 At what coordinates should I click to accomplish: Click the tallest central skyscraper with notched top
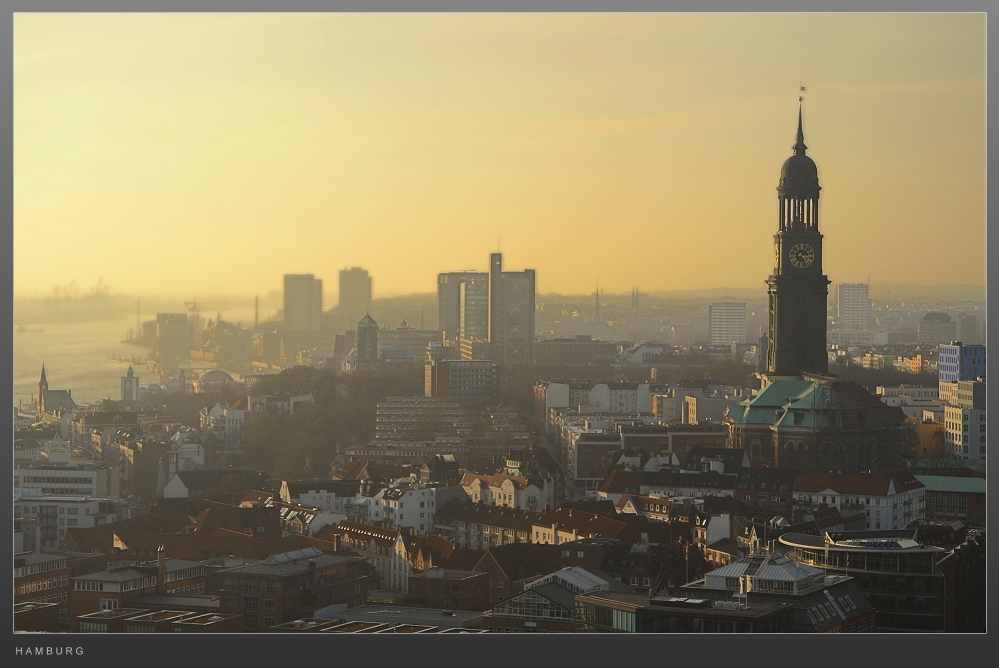(511, 307)
